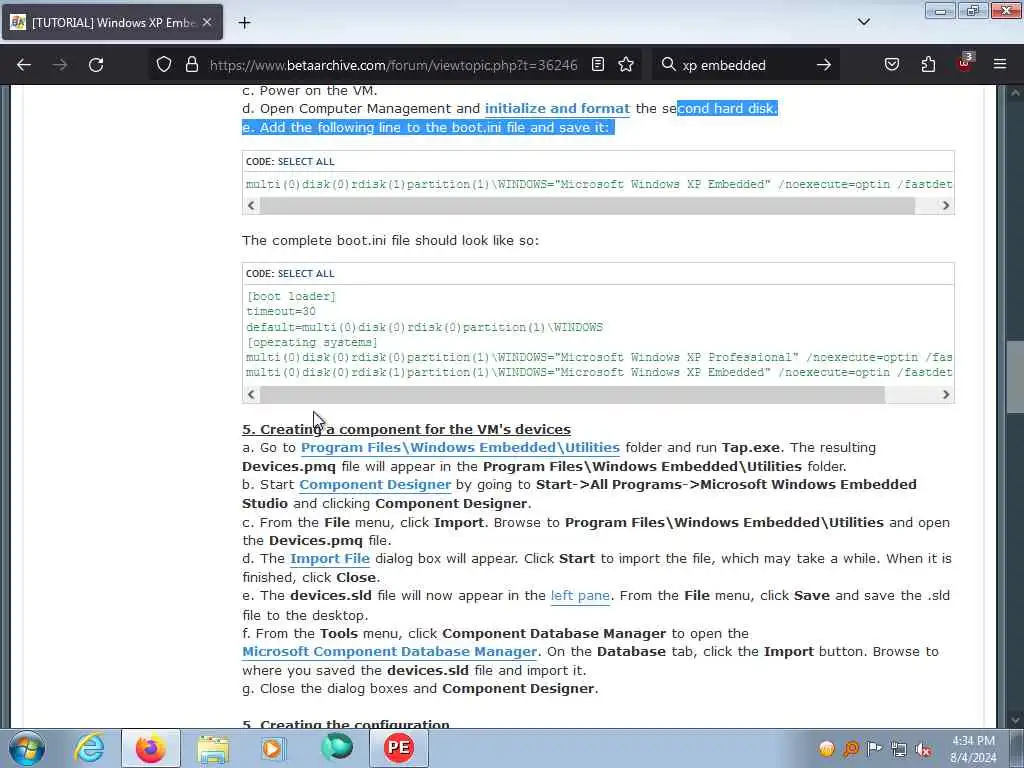Open Windows Explorer from the taskbar
1024x768 pixels.
213,748
